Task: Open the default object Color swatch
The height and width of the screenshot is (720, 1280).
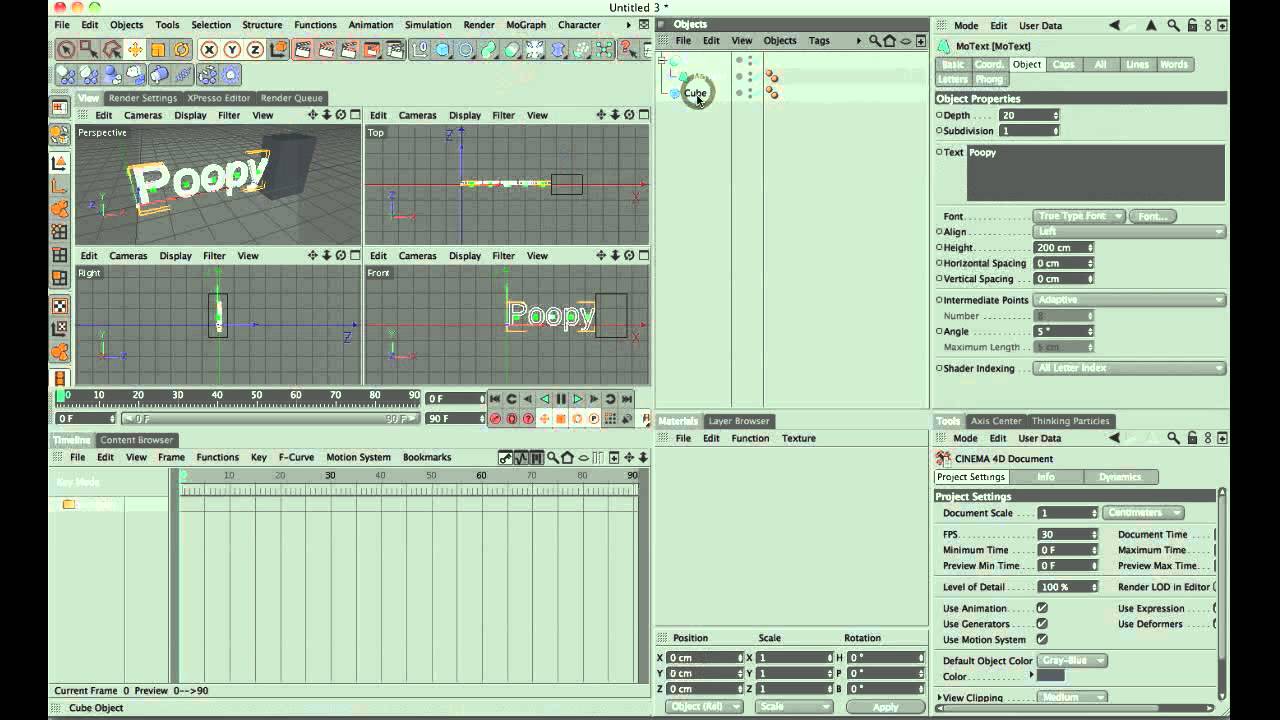Action: 1051,677
